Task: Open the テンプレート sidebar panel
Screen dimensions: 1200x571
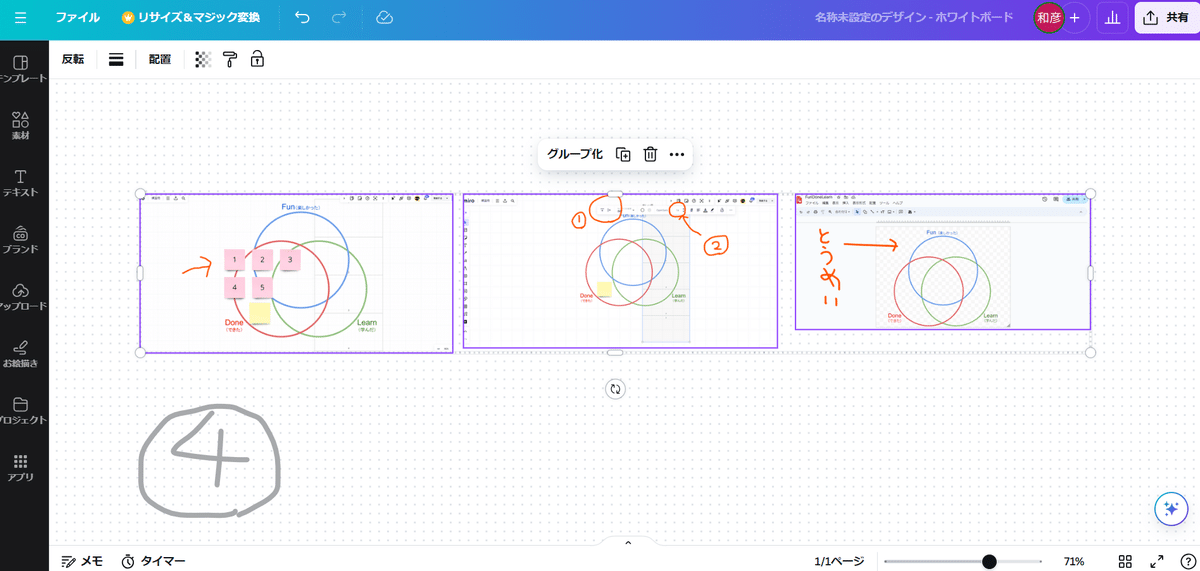Action: pyautogui.click(x=21, y=70)
